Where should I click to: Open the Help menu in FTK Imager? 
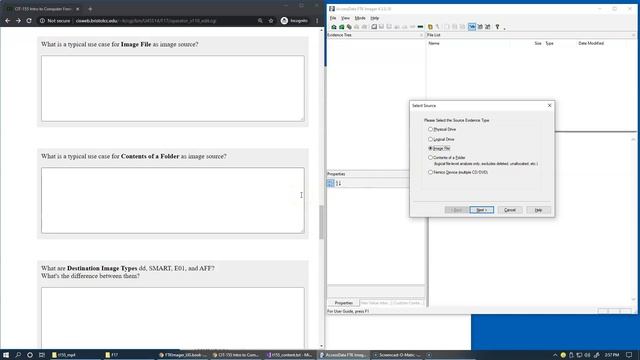[x=375, y=18]
